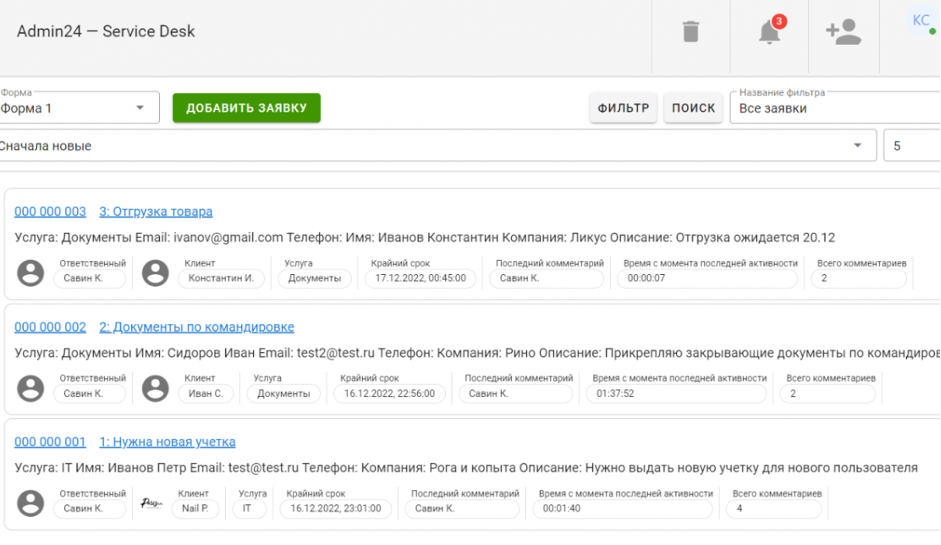Click client avatar icon for Иван С.
The height and width of the screenshot is (545, 941).
155,388
